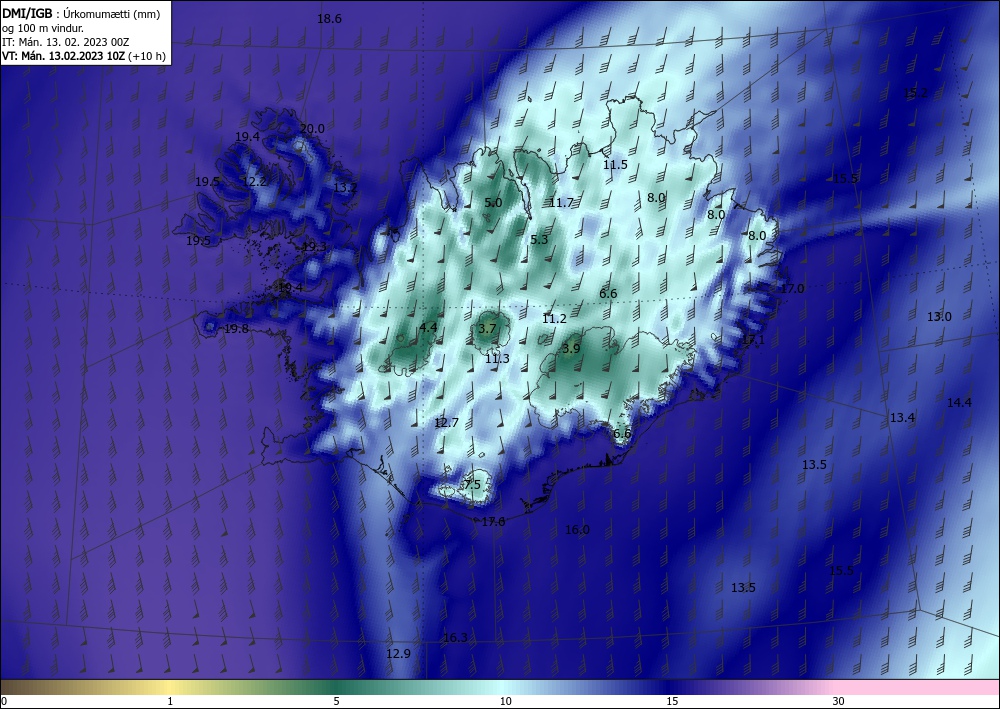Click the 11.3 value label
Screen dimensions: 1000x709
click(x=497, y=359)
